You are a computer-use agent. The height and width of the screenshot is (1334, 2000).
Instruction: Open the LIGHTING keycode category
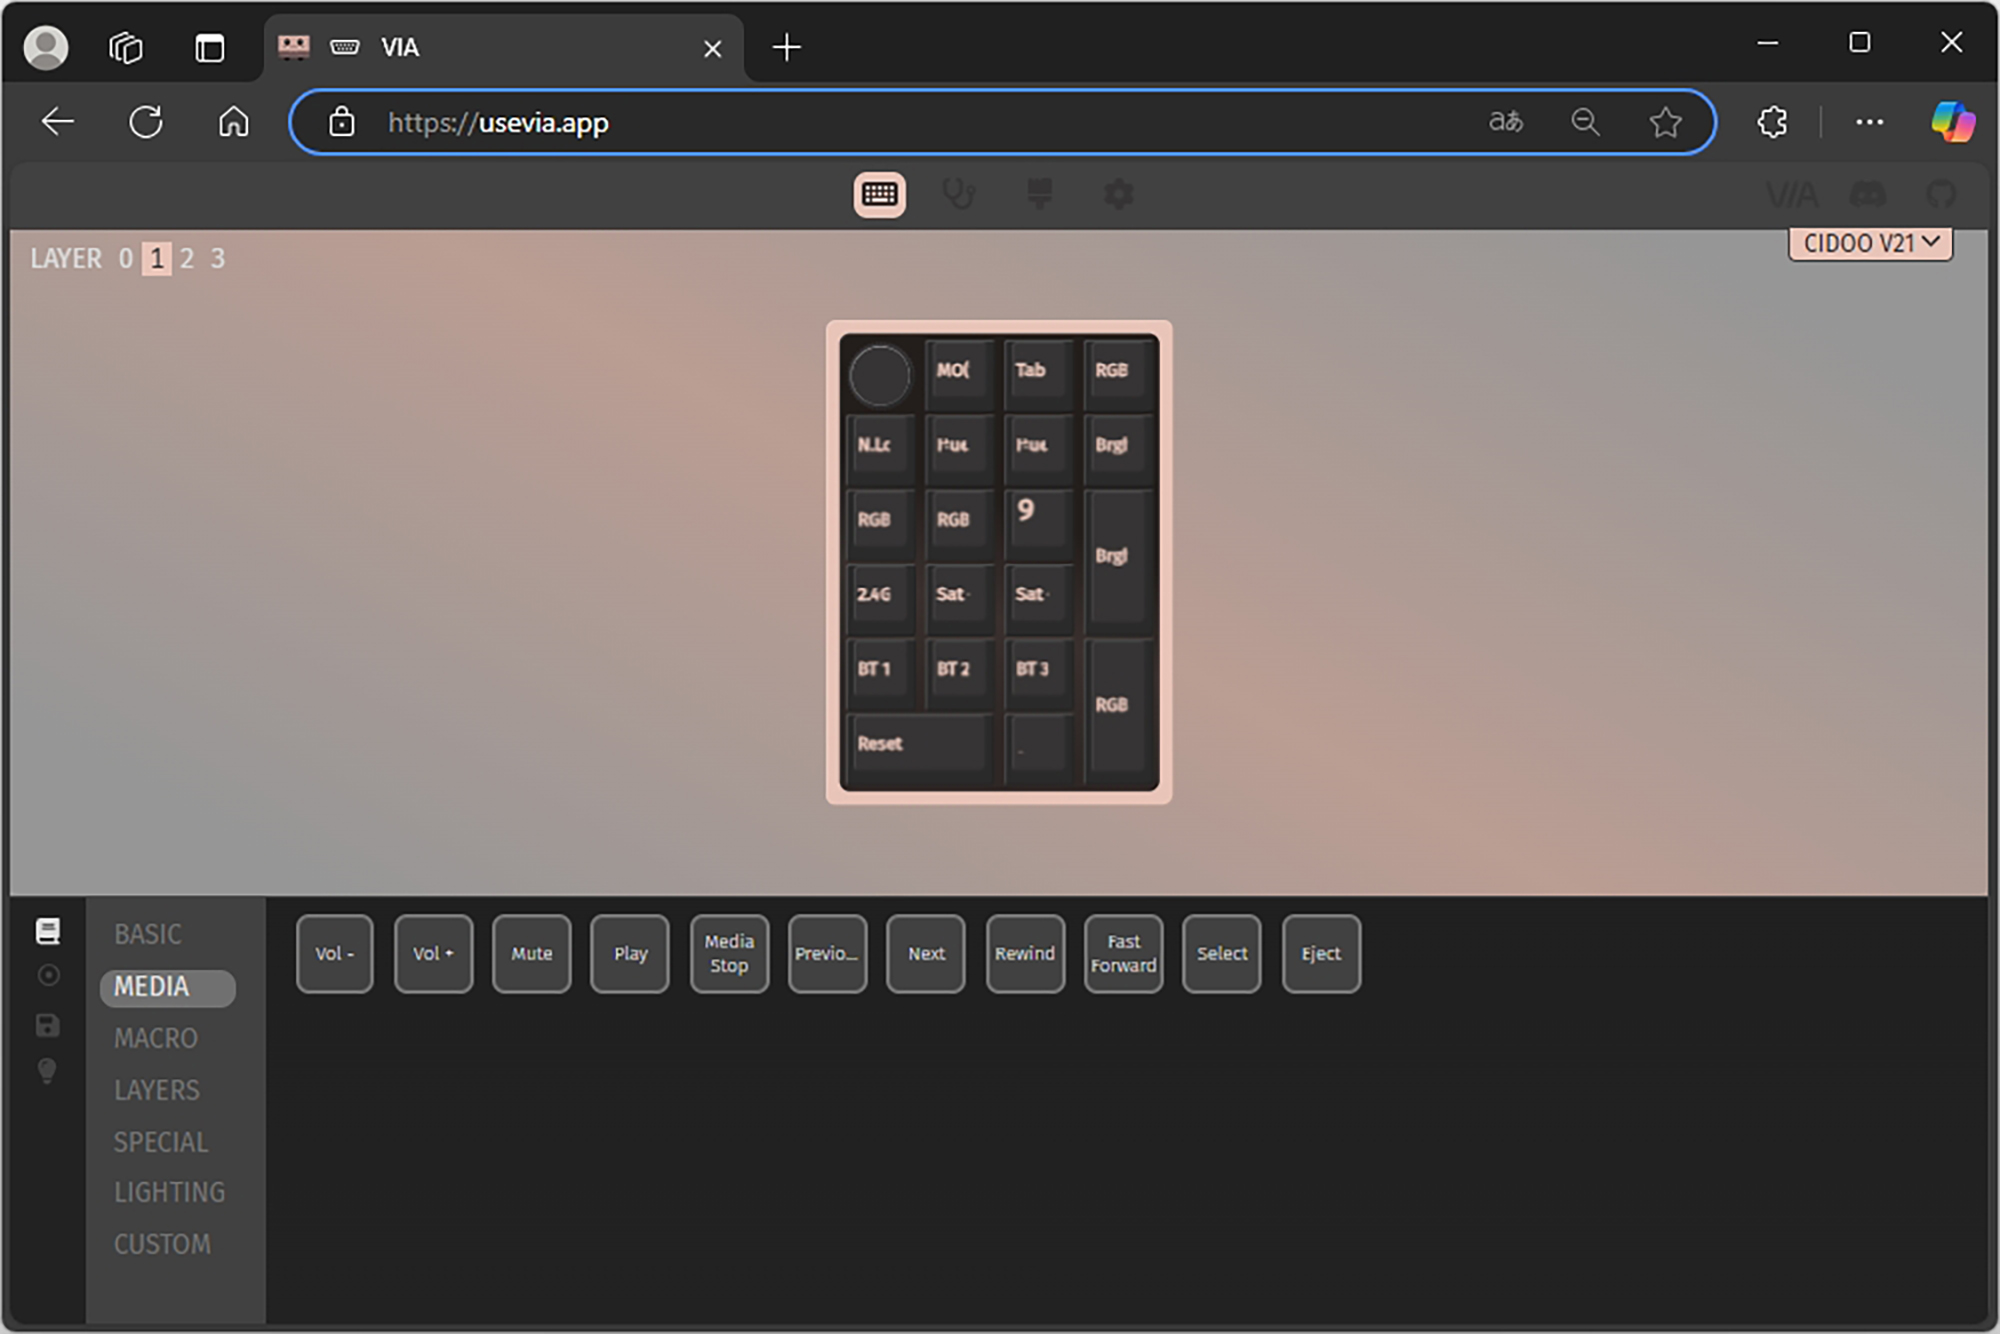point(169,1192)
